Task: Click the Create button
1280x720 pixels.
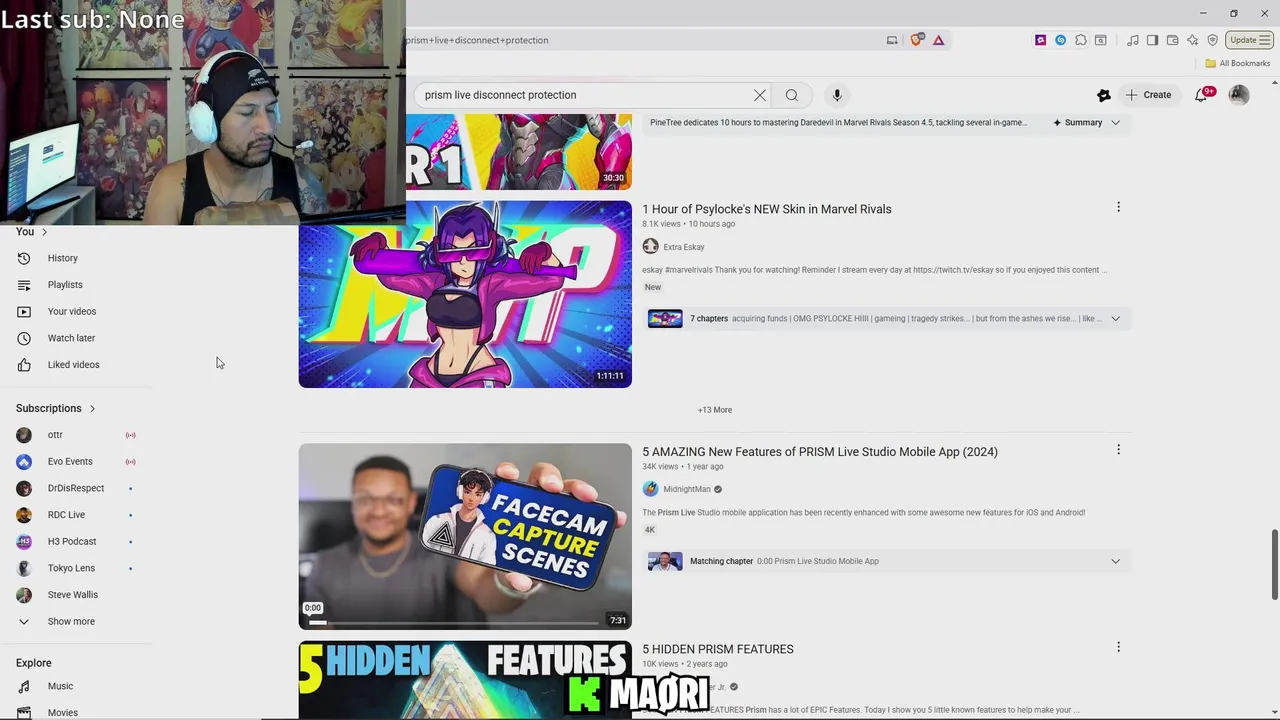Action: (1147, 95)
